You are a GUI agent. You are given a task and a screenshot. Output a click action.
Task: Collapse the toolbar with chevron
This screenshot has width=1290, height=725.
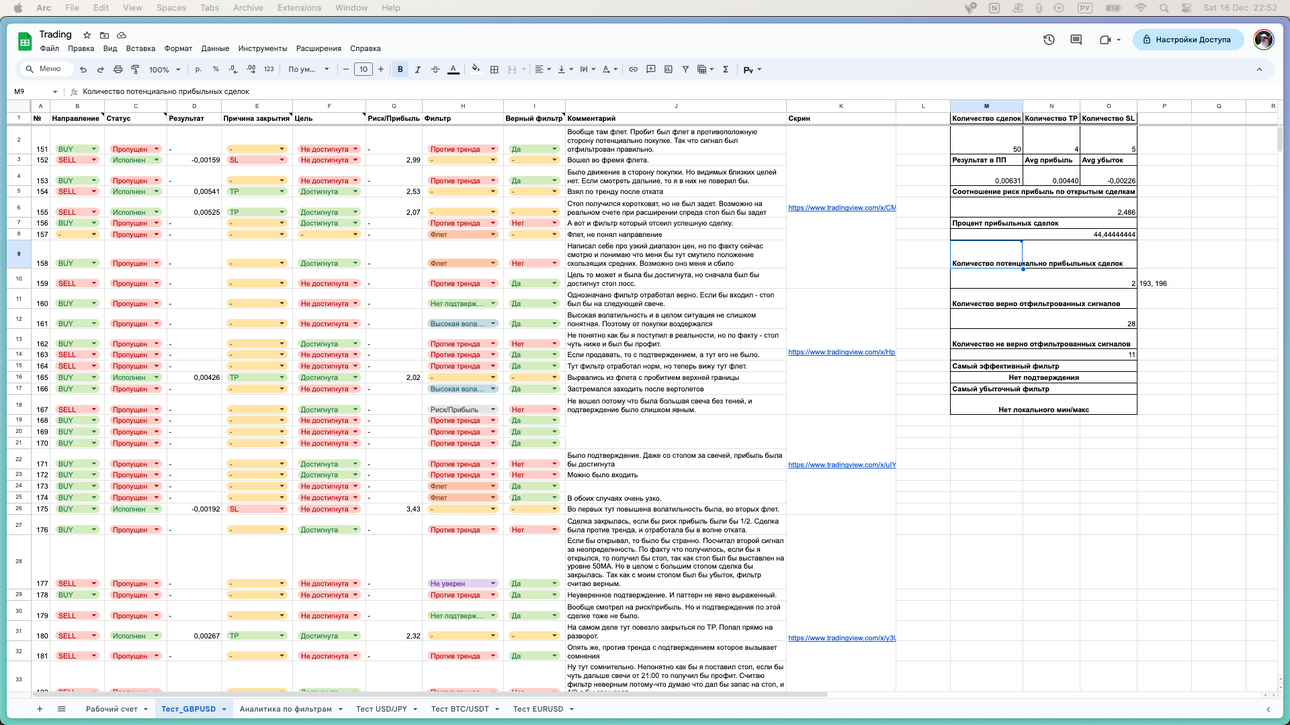(1259, 70)
